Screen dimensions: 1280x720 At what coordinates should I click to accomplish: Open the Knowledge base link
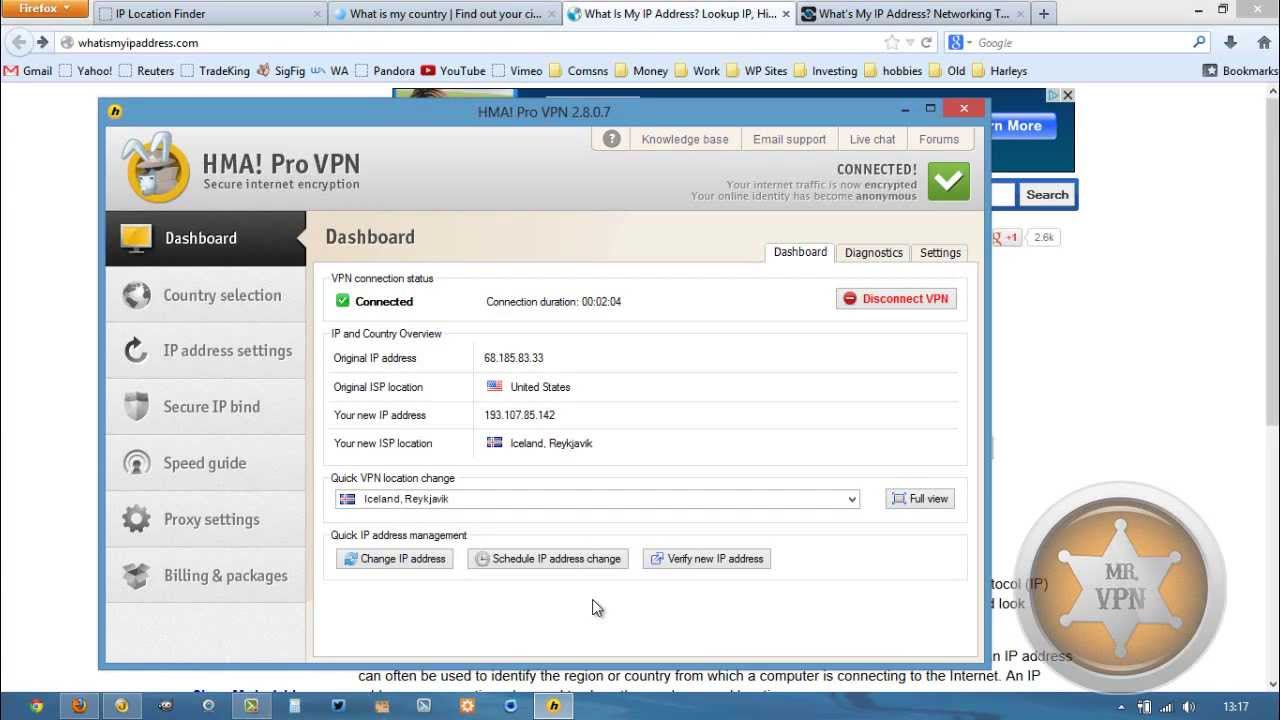click(x=685, y=139)
